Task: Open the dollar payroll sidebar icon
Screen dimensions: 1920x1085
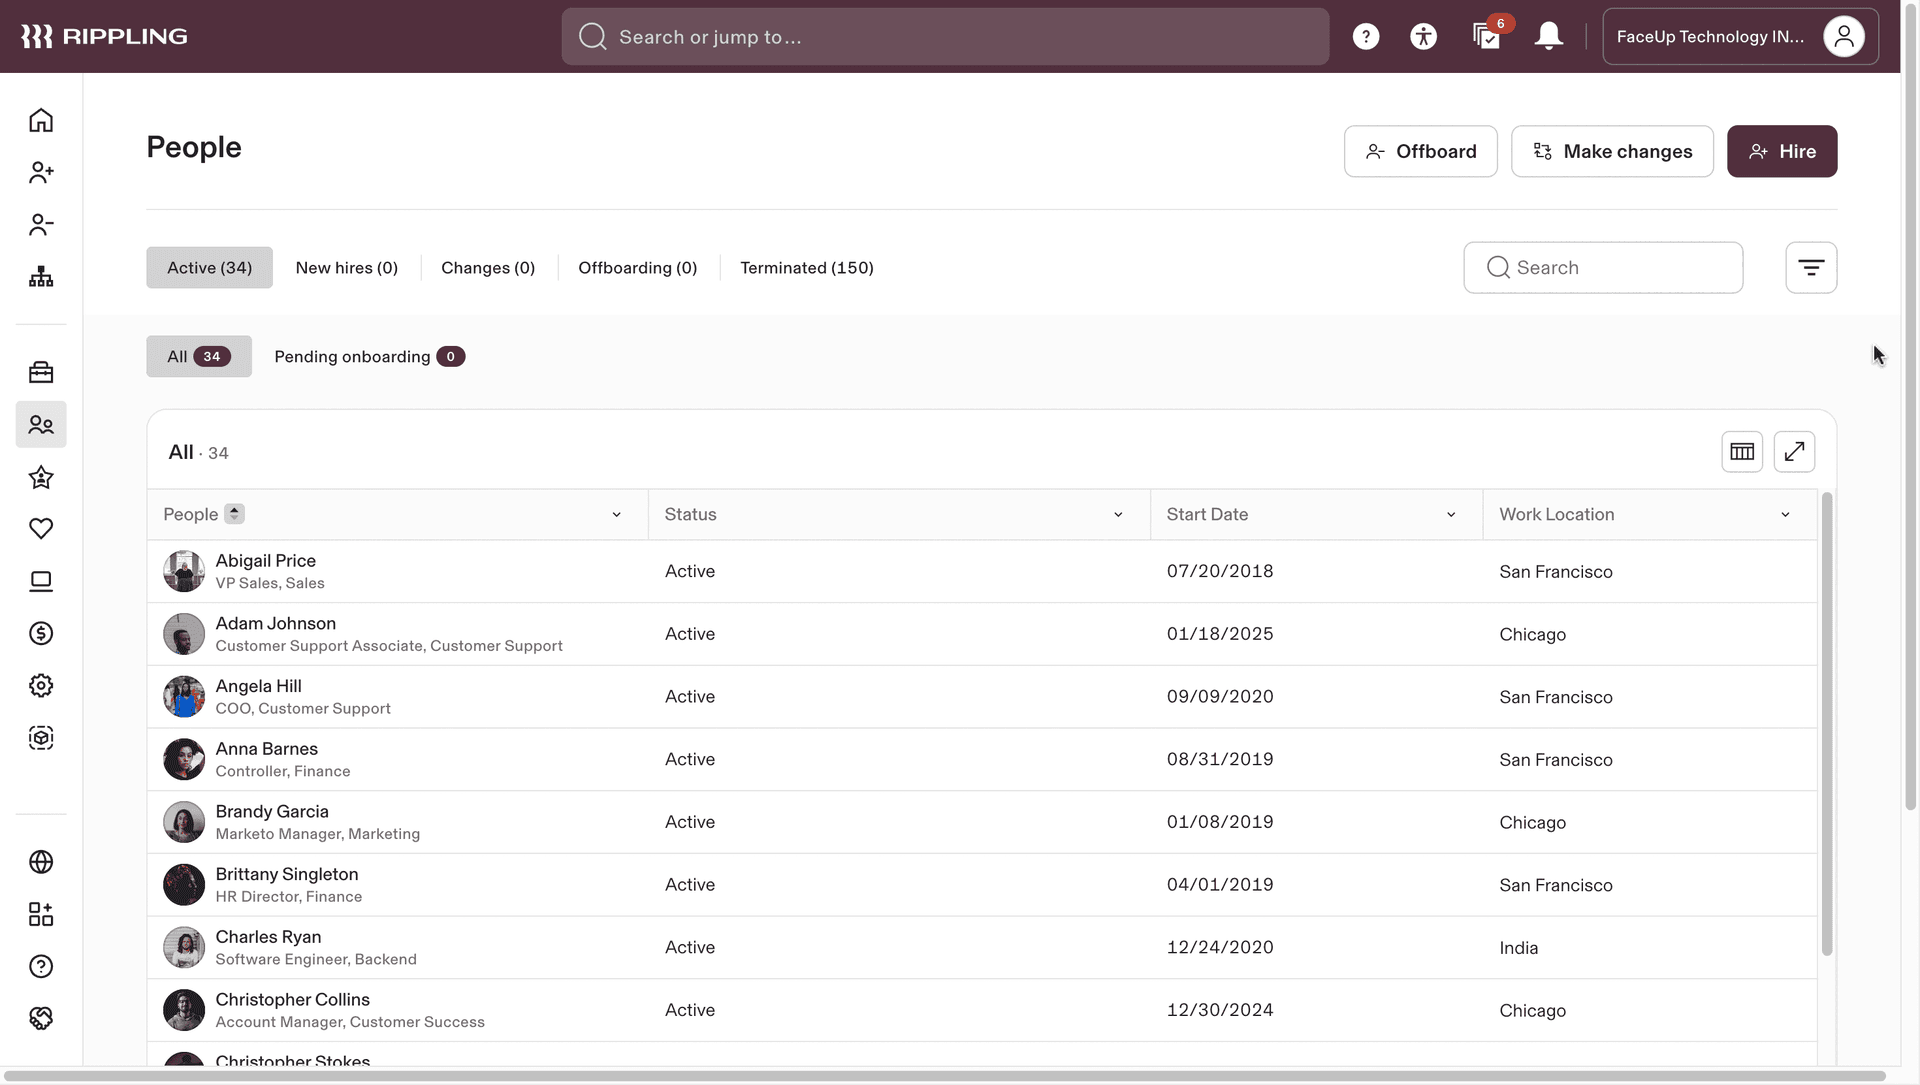Action: pos(41,633)
